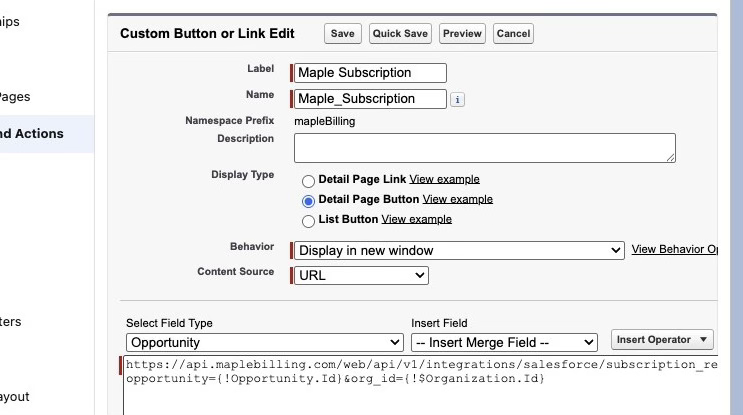Screen dimensions: 743x415
Task: Select Detail Page Button radio option
Action: 309,200
